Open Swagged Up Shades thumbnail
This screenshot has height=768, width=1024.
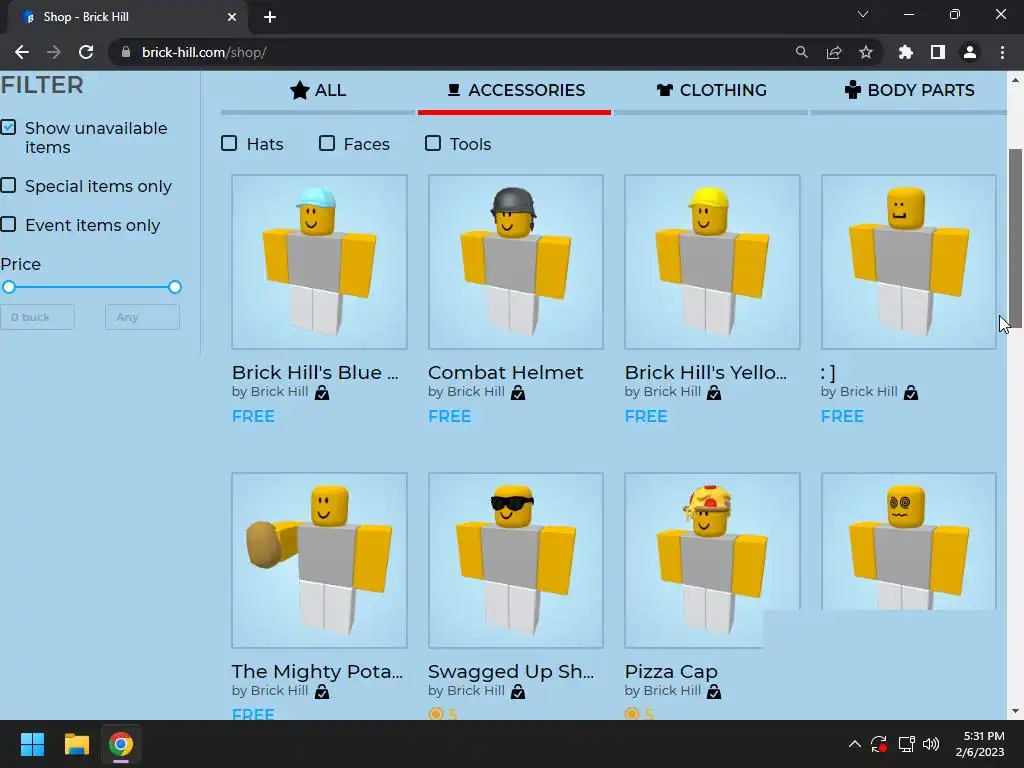516,560
